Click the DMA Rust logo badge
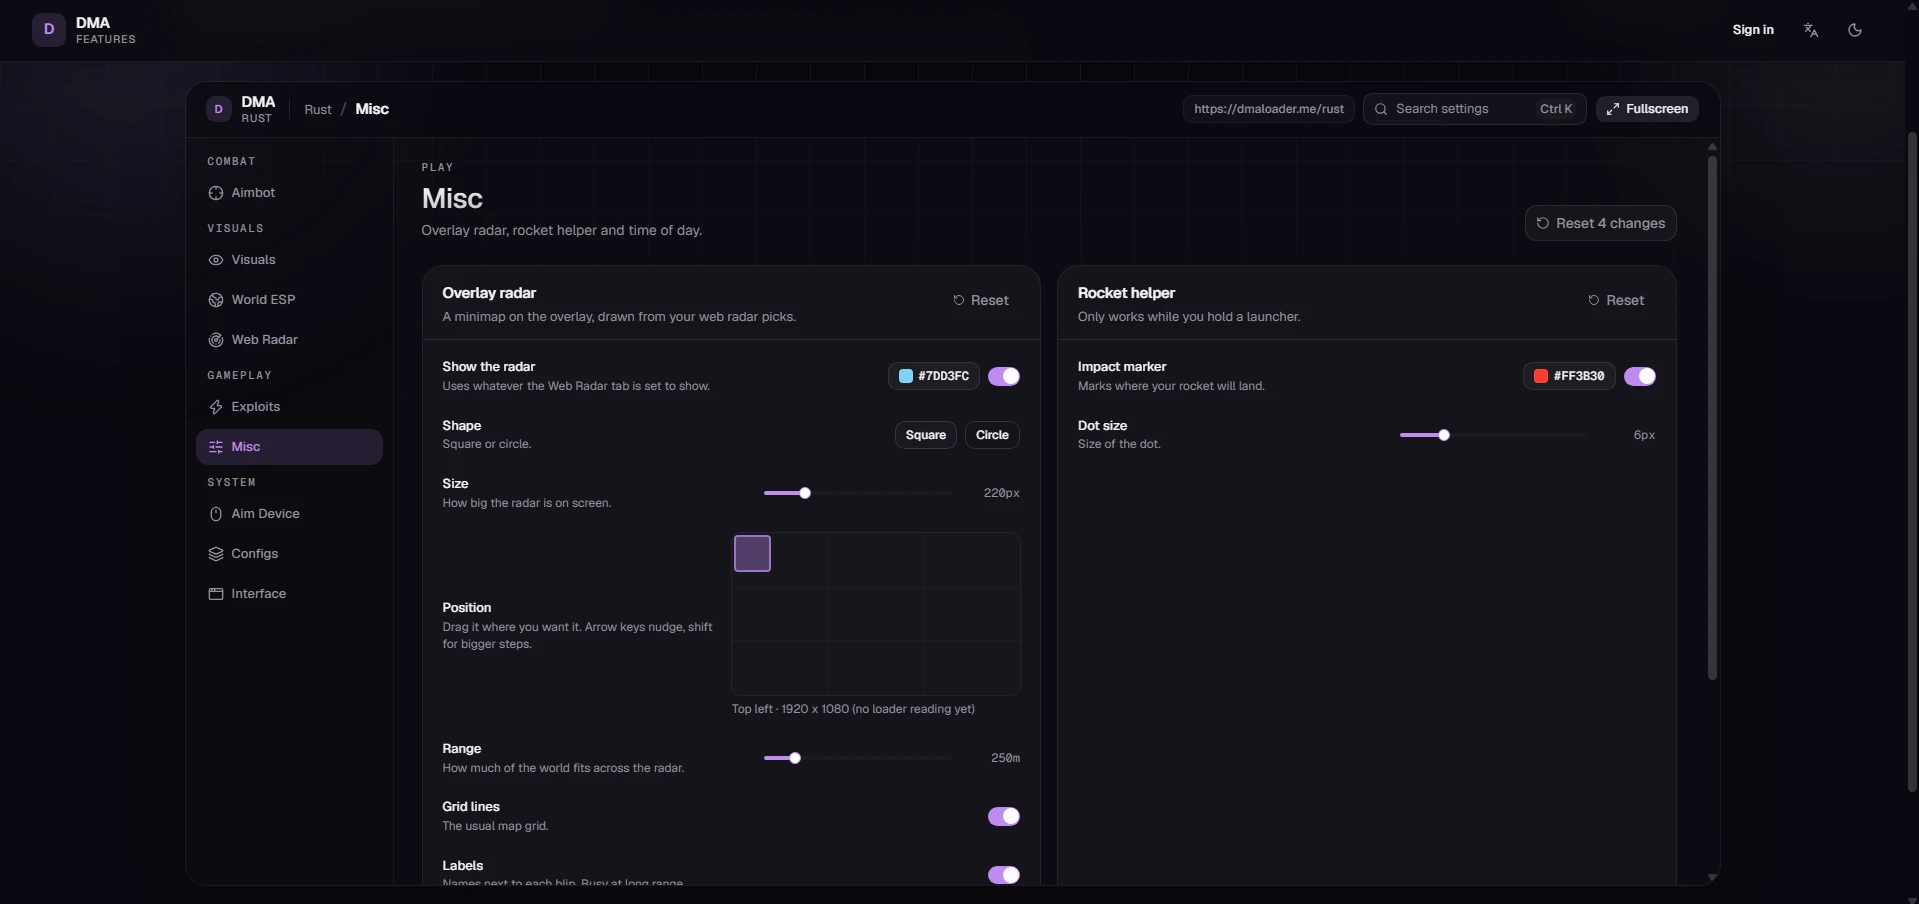 pyautogui.click(x=219, y=109)
